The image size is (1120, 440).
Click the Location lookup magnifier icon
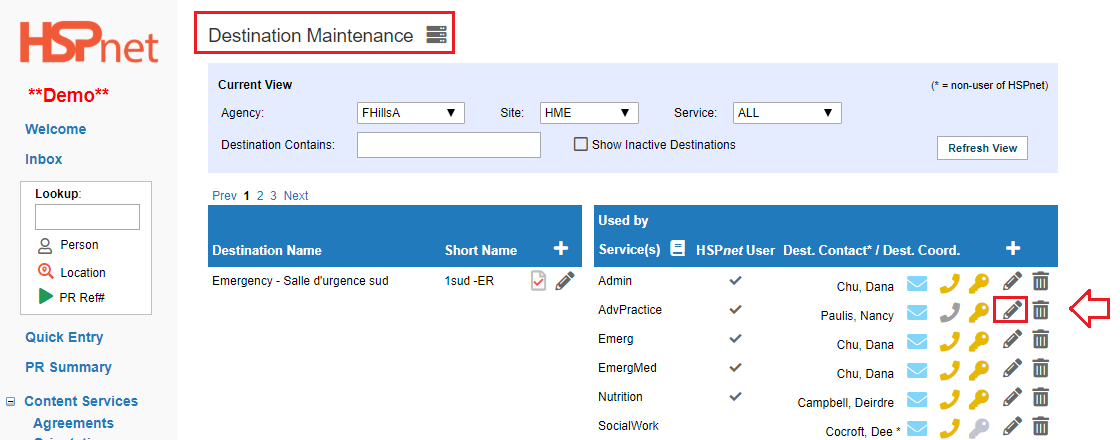46,271
